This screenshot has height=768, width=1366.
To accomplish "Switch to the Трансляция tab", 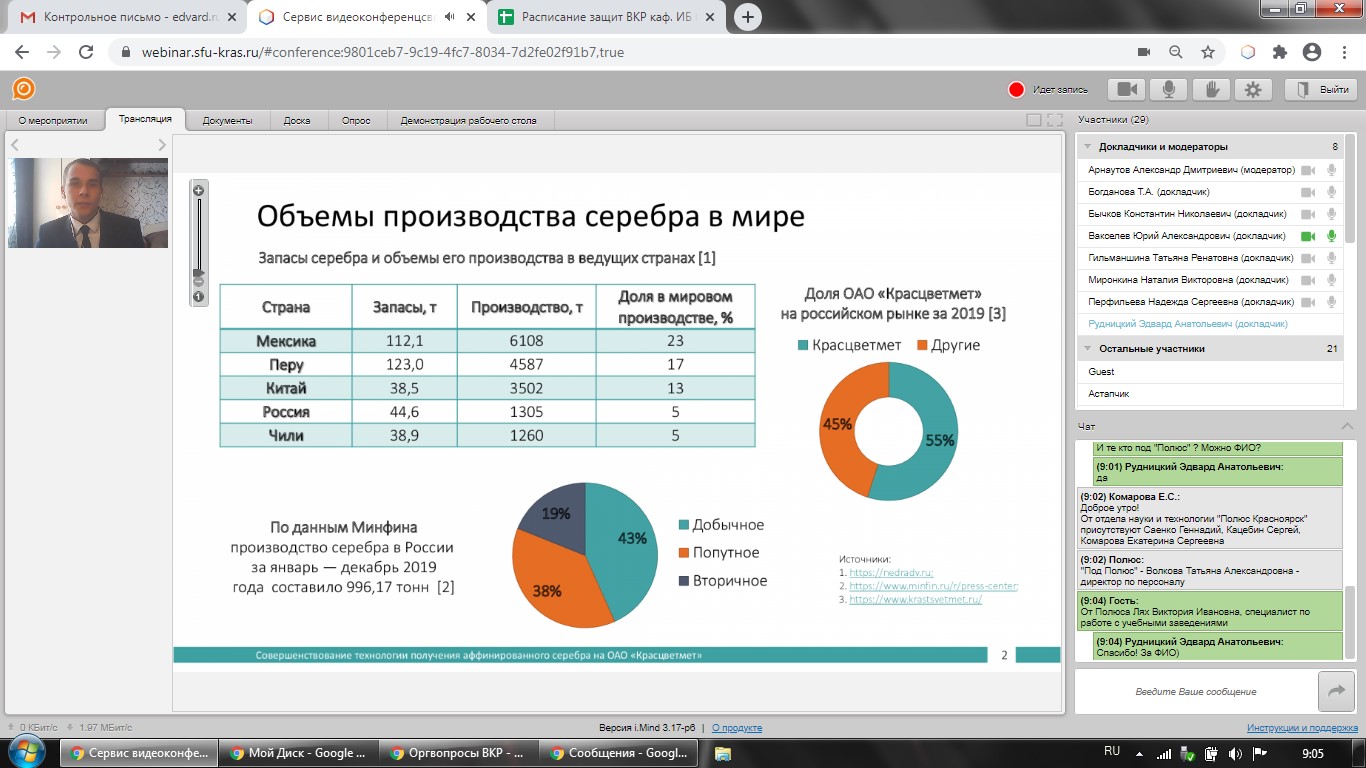I will [x=145, y=119].
